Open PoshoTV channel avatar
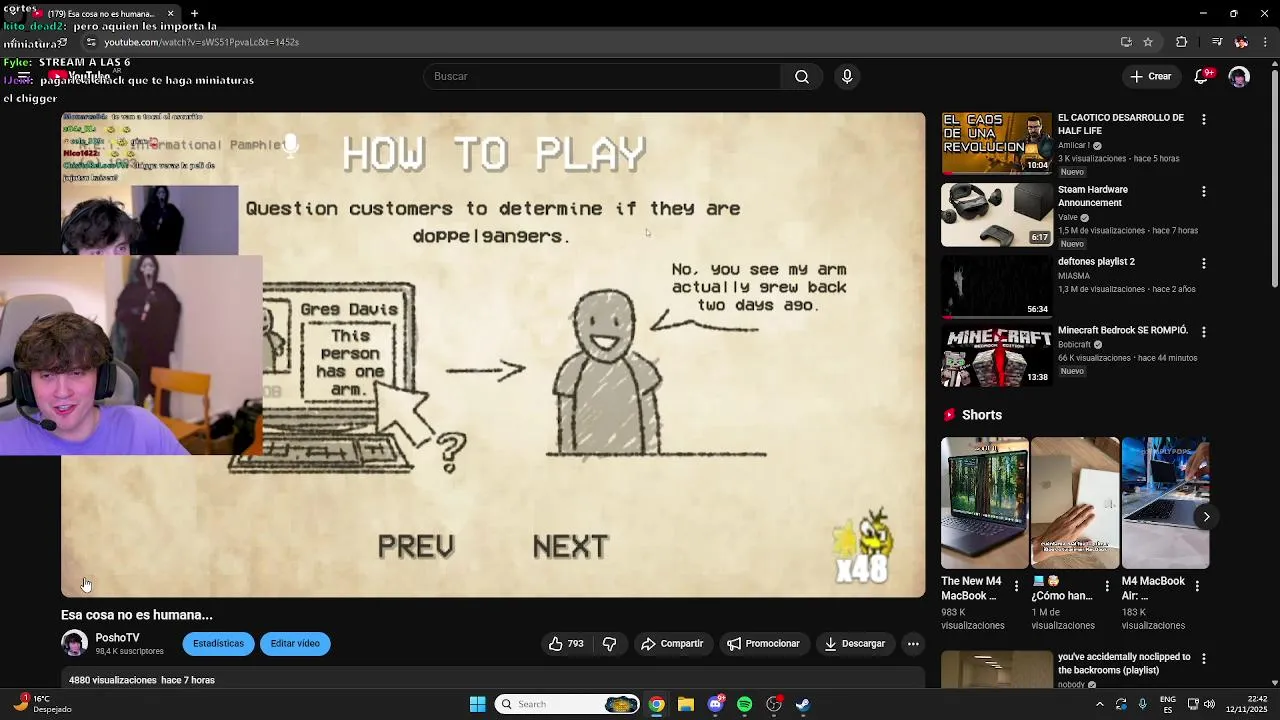 coord(74,643)
